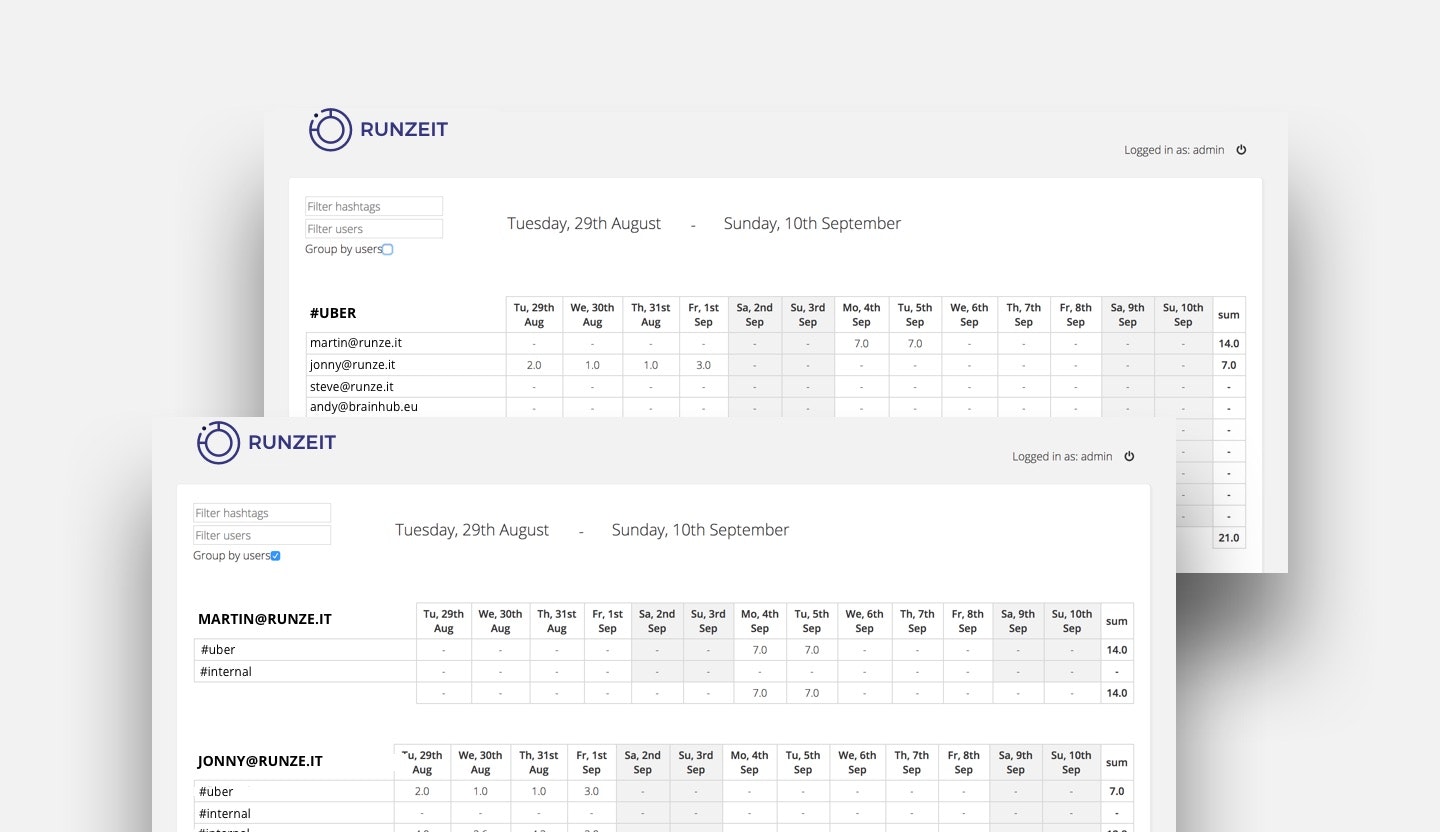
Task: Click the Runzeit logo in the front window
Action: tap(266, 442)
